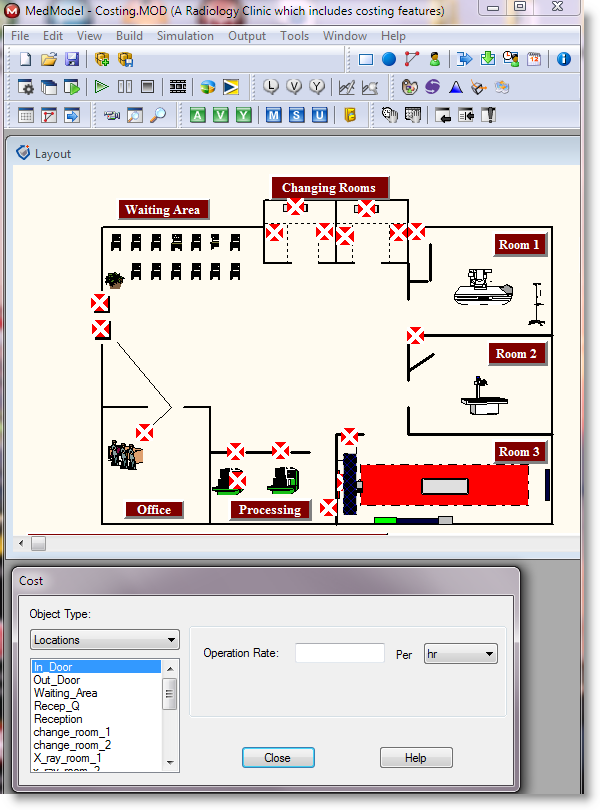Click the Stop simulation square icon
Viewport: 600px width, 810px height.
pyautogui.click(x=147, y=87)
